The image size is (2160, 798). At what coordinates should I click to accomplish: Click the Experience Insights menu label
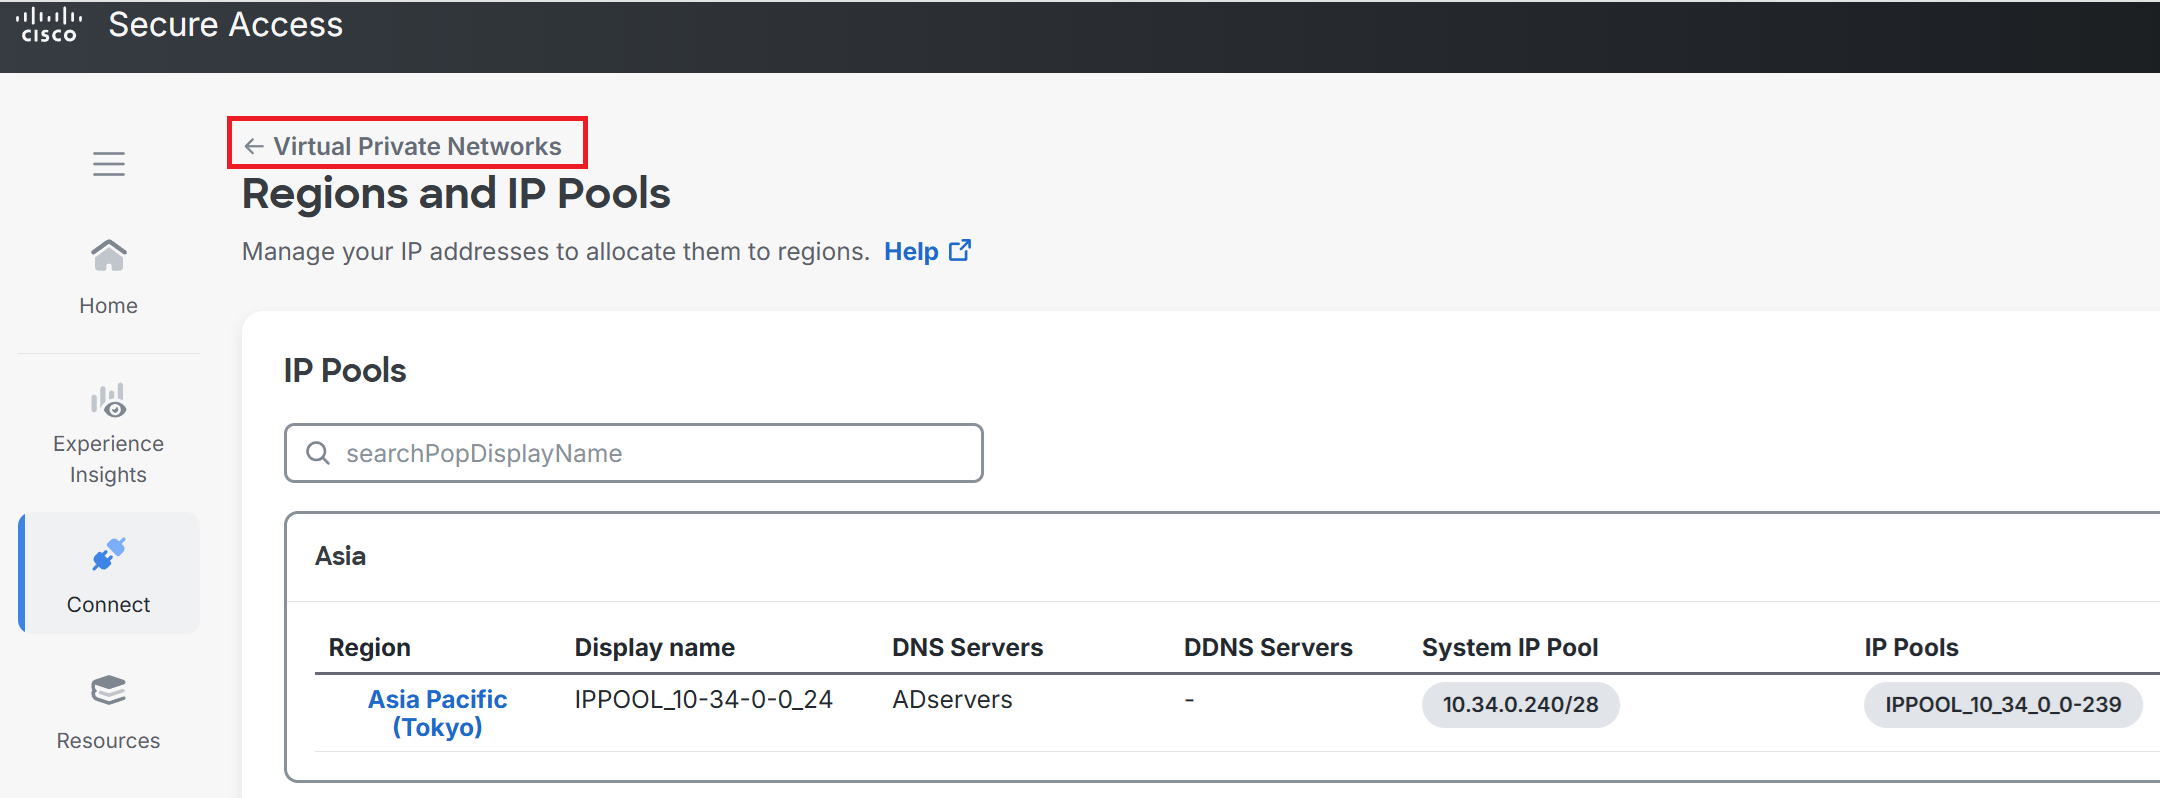coord(108,459)
